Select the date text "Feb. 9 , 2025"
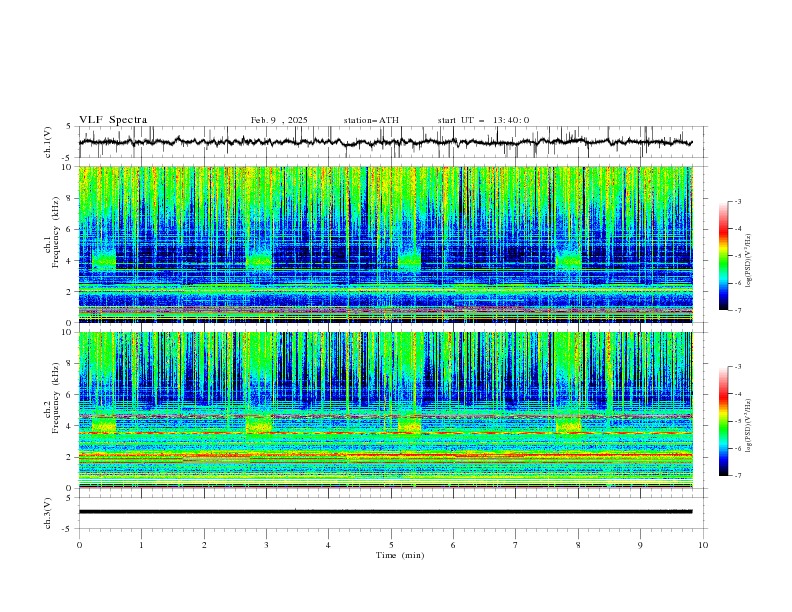The height and width of the screenshot is (612, 792). [279, 120]
